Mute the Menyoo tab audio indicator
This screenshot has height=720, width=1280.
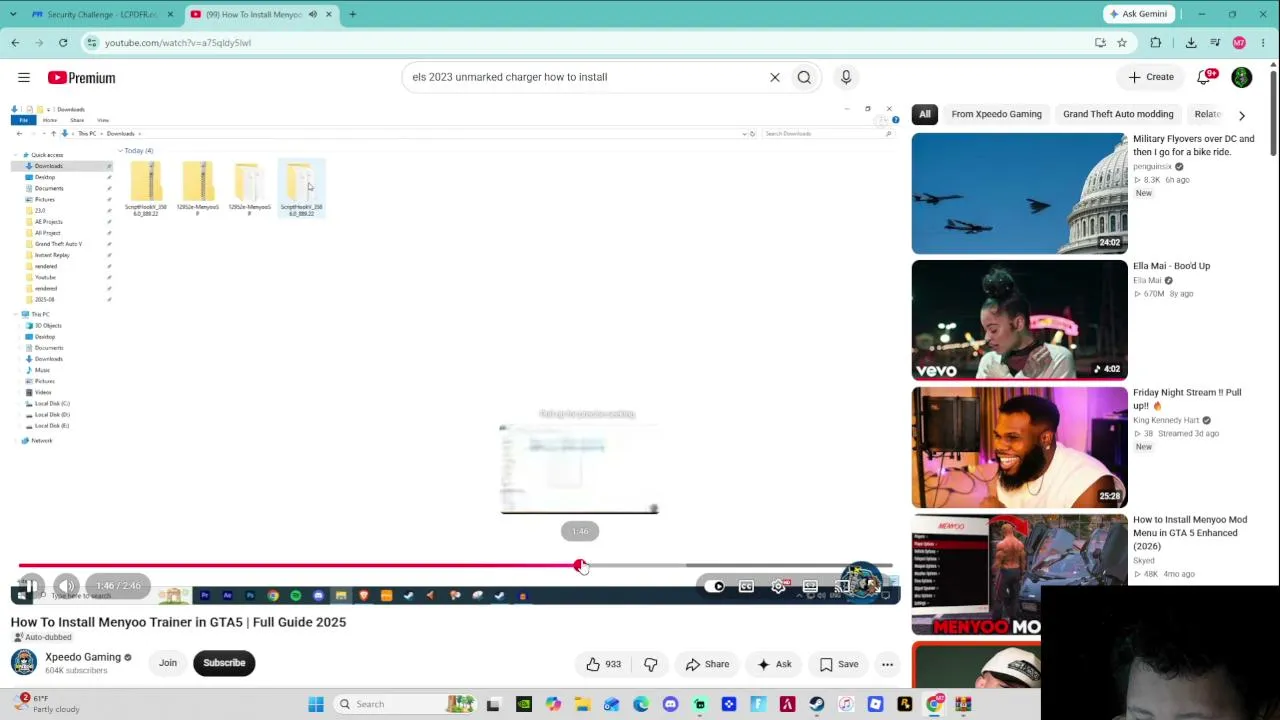pos(312,14)
